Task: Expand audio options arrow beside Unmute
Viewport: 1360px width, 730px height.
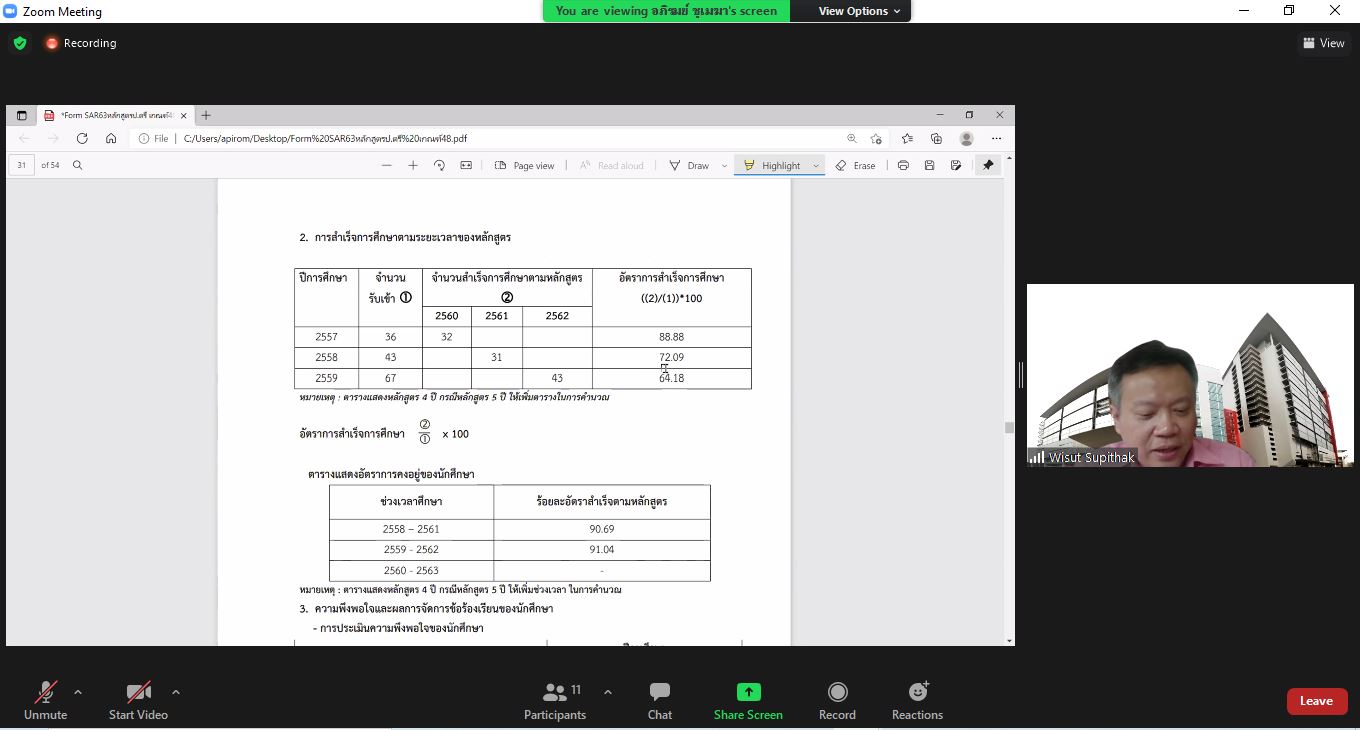Action: point(78,692)
